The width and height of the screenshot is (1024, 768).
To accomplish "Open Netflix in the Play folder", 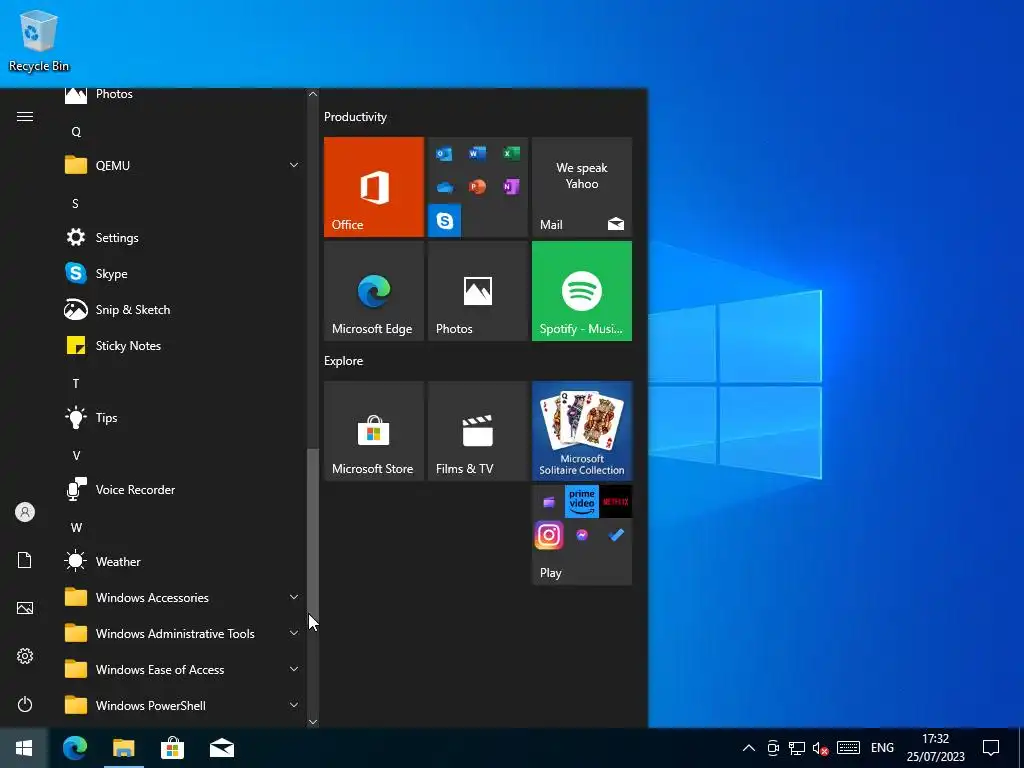I will pos(615,502).
